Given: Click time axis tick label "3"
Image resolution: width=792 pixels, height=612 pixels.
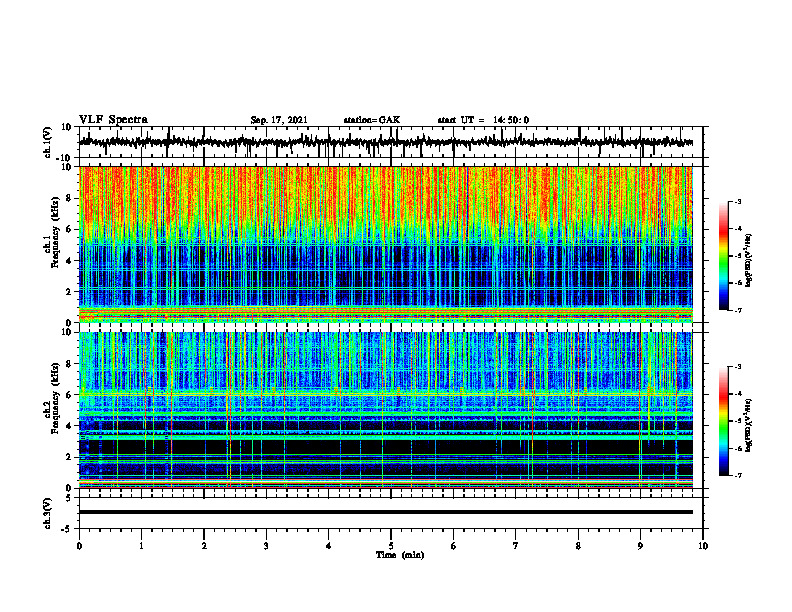Looking at the screenshot, I should point(266,546).
